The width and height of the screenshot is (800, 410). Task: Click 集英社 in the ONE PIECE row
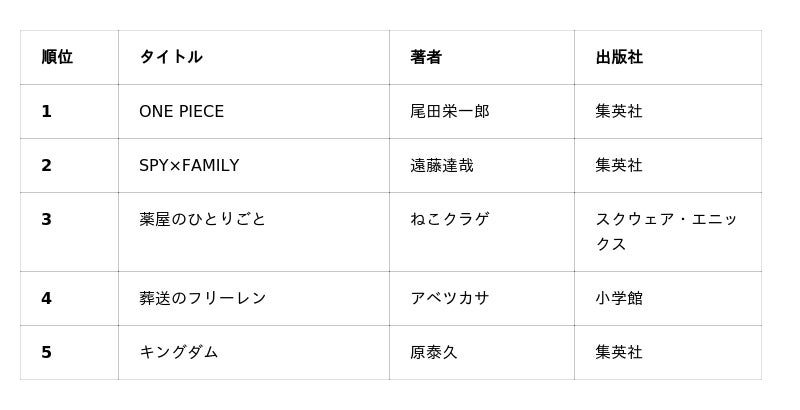[x=619, y=111]
